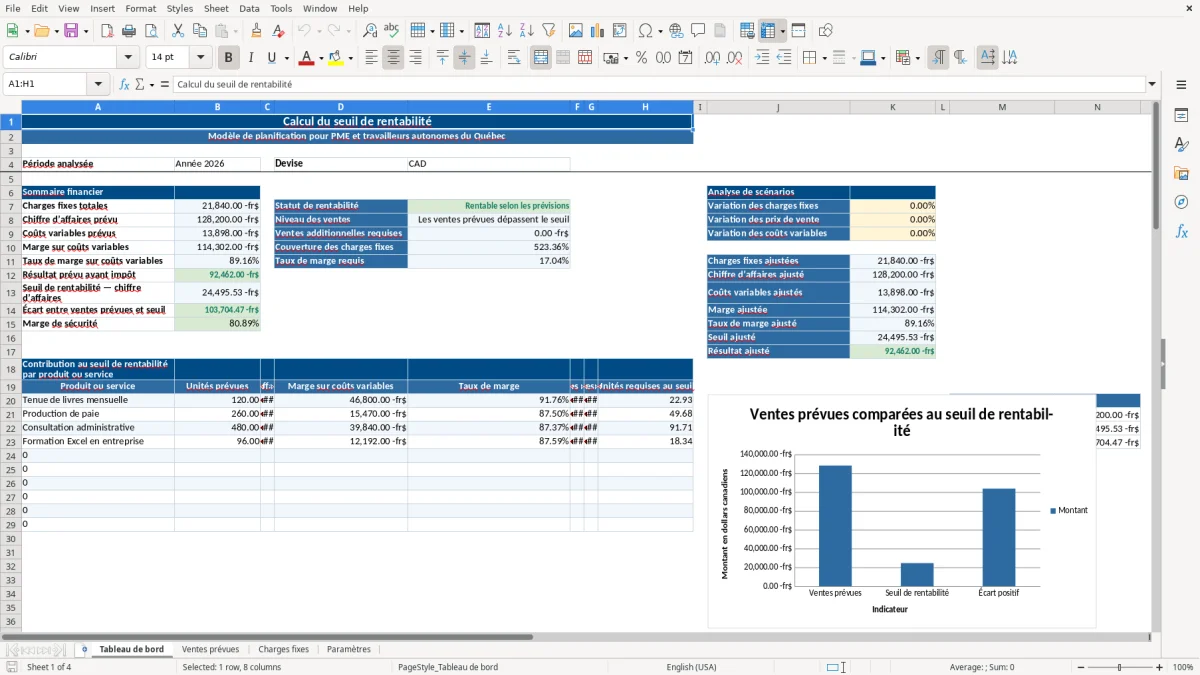
Task: Open Print Preview from toolbar
Action: 150,31
